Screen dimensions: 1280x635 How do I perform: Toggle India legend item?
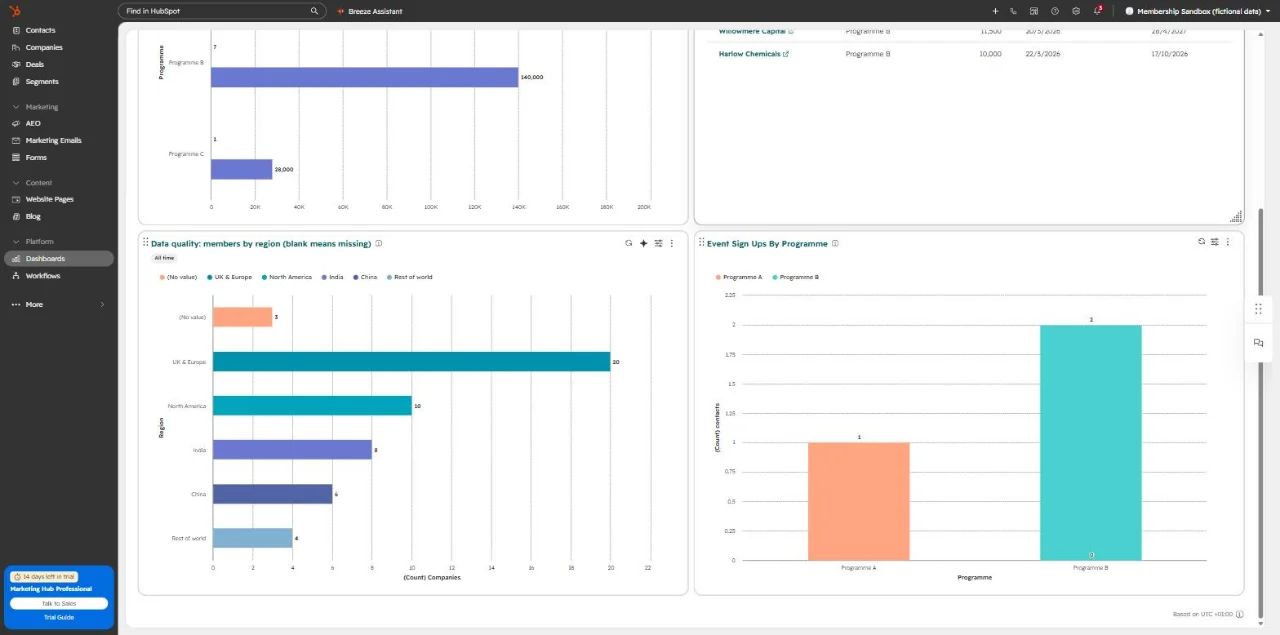[x=331, y=277]
